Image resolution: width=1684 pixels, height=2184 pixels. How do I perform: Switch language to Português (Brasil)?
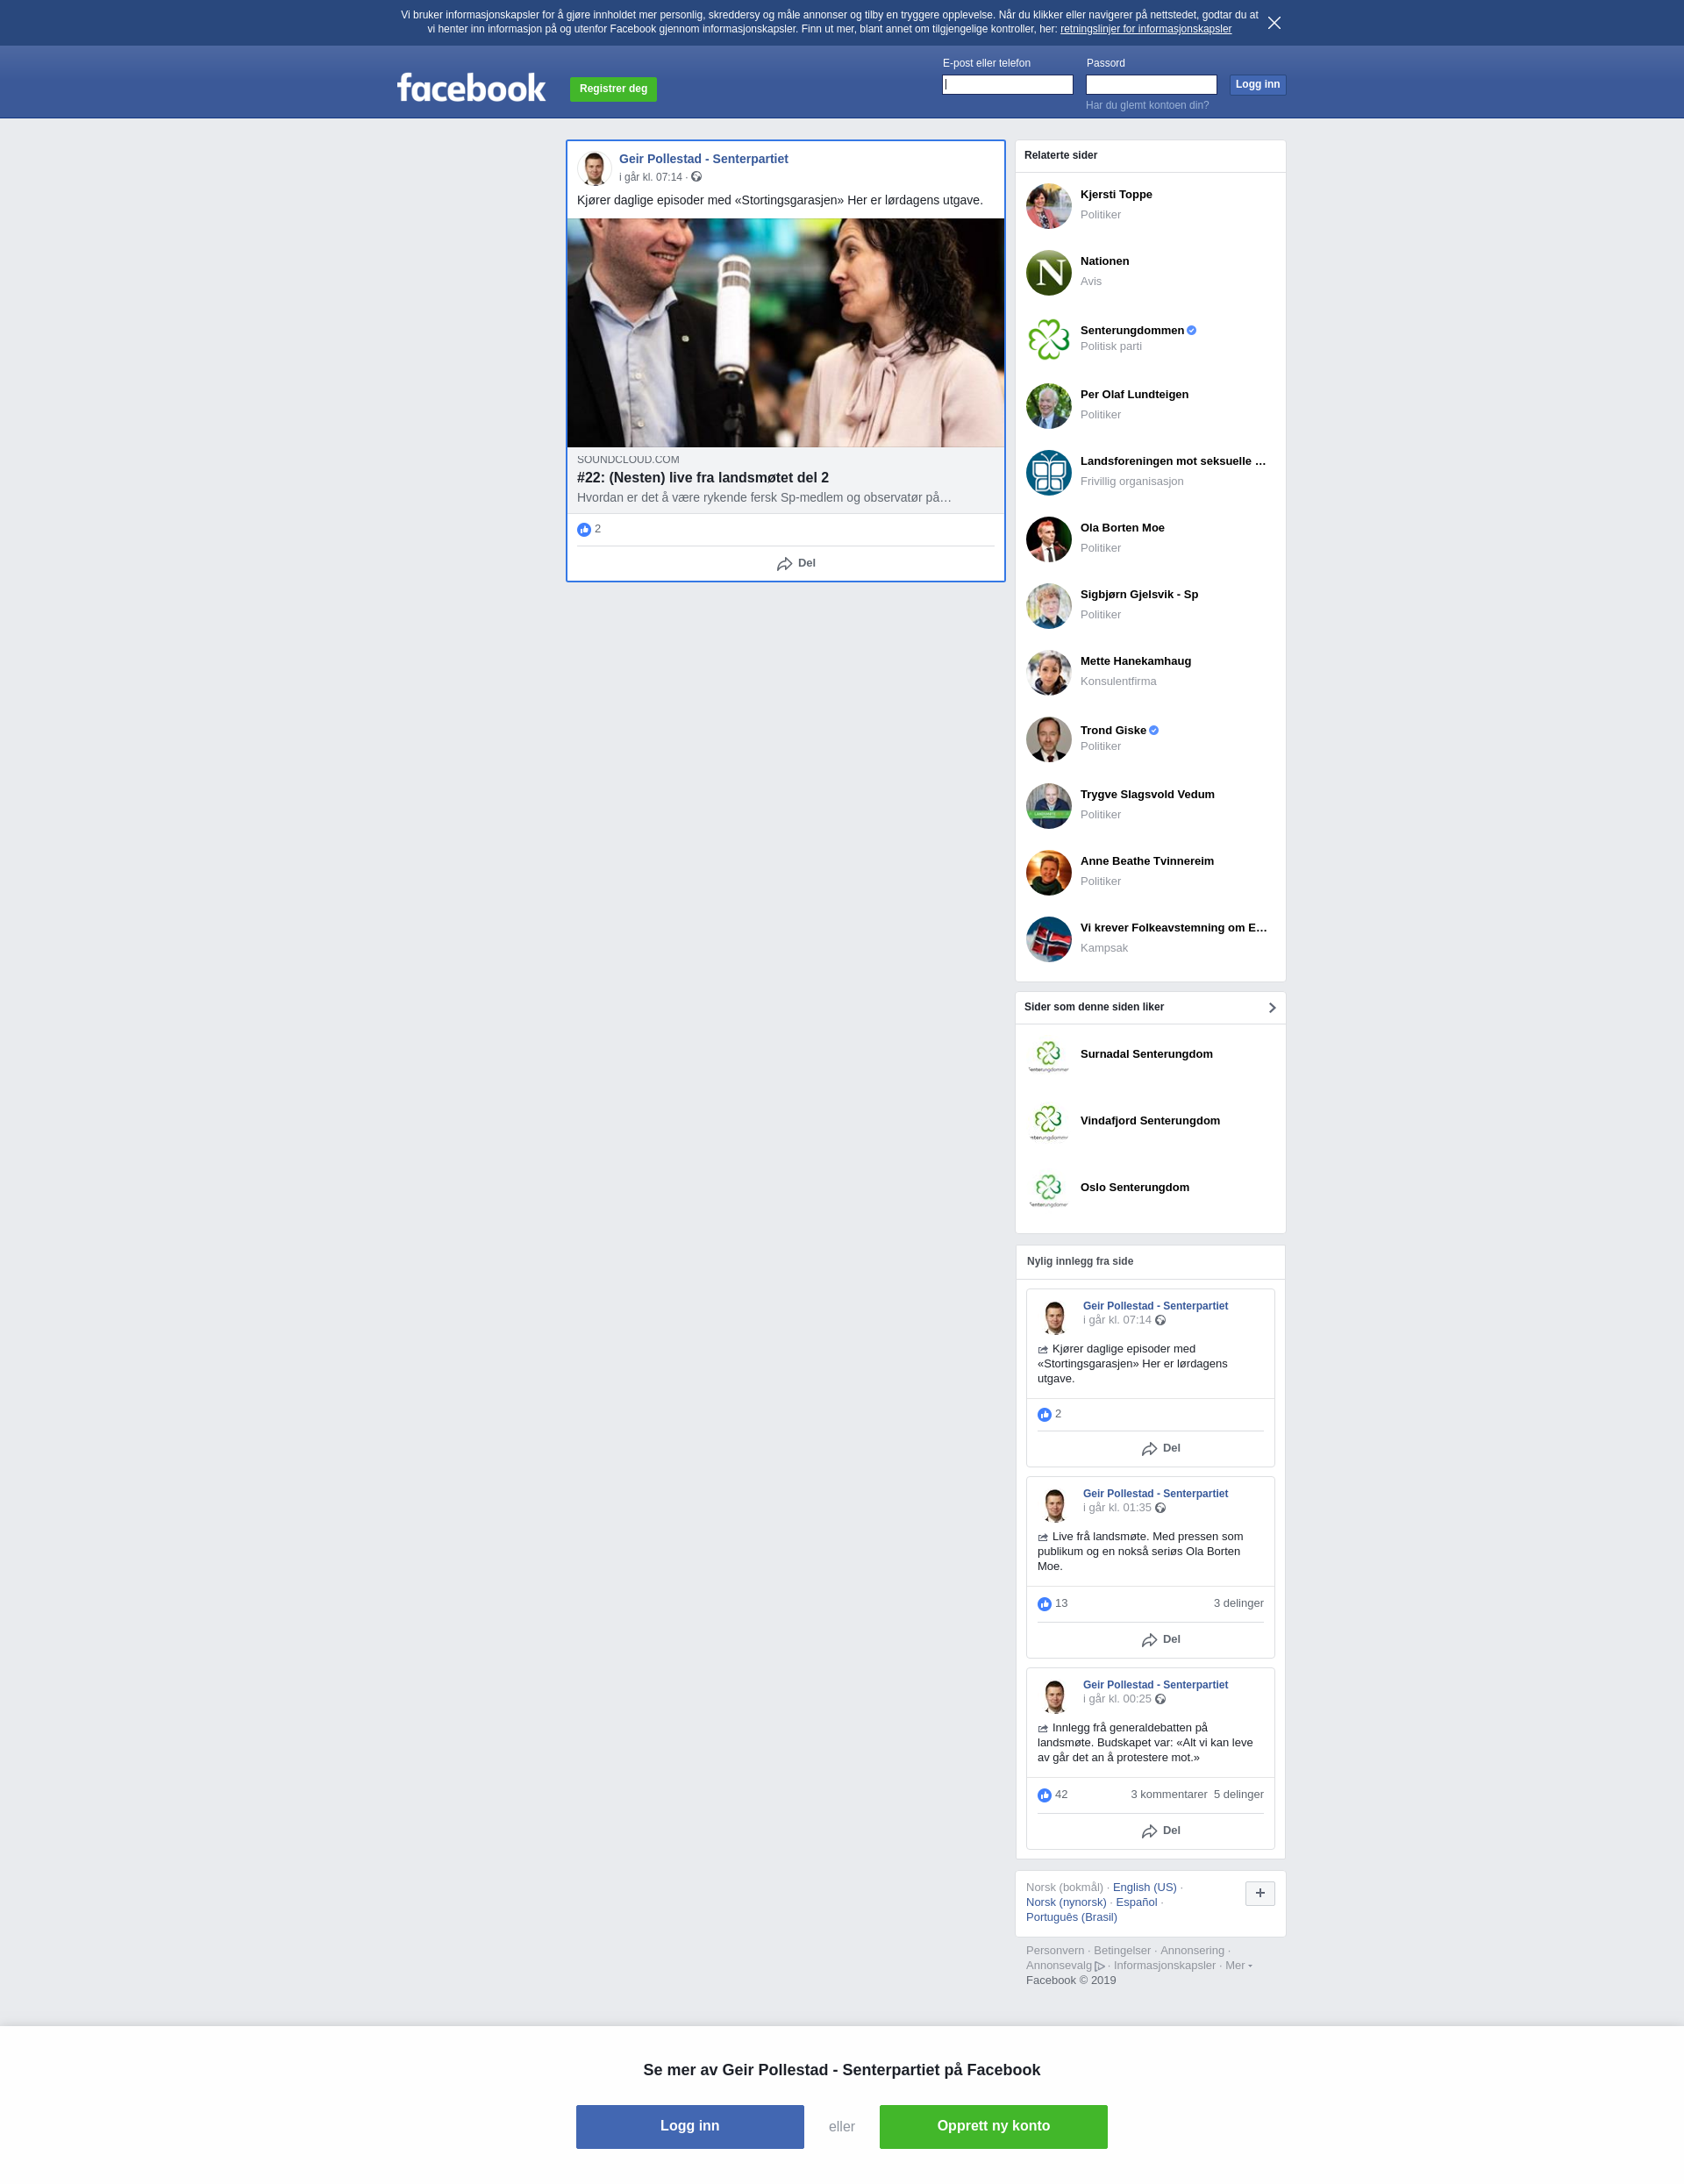point(1071,1917)
